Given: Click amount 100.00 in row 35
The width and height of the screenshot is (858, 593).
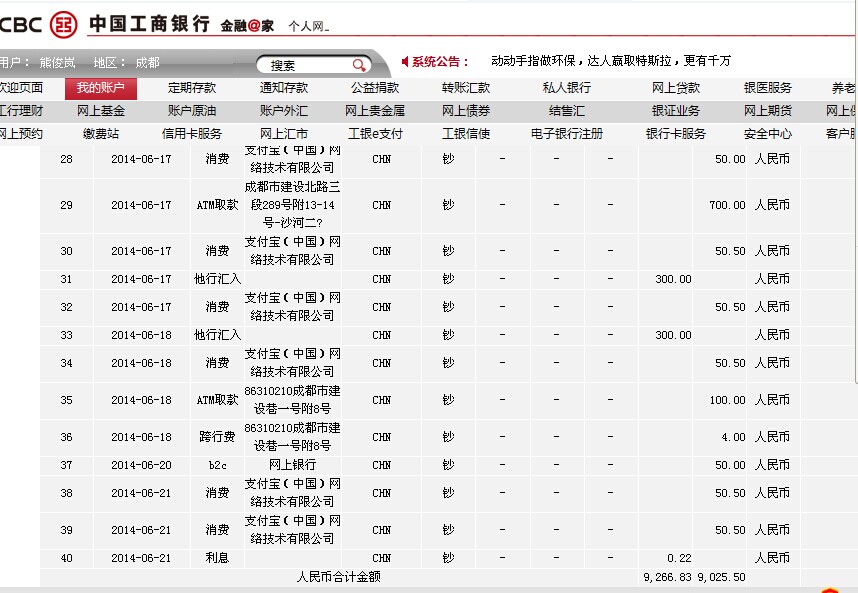Looking at the screenshot, I should coord(727,400).
